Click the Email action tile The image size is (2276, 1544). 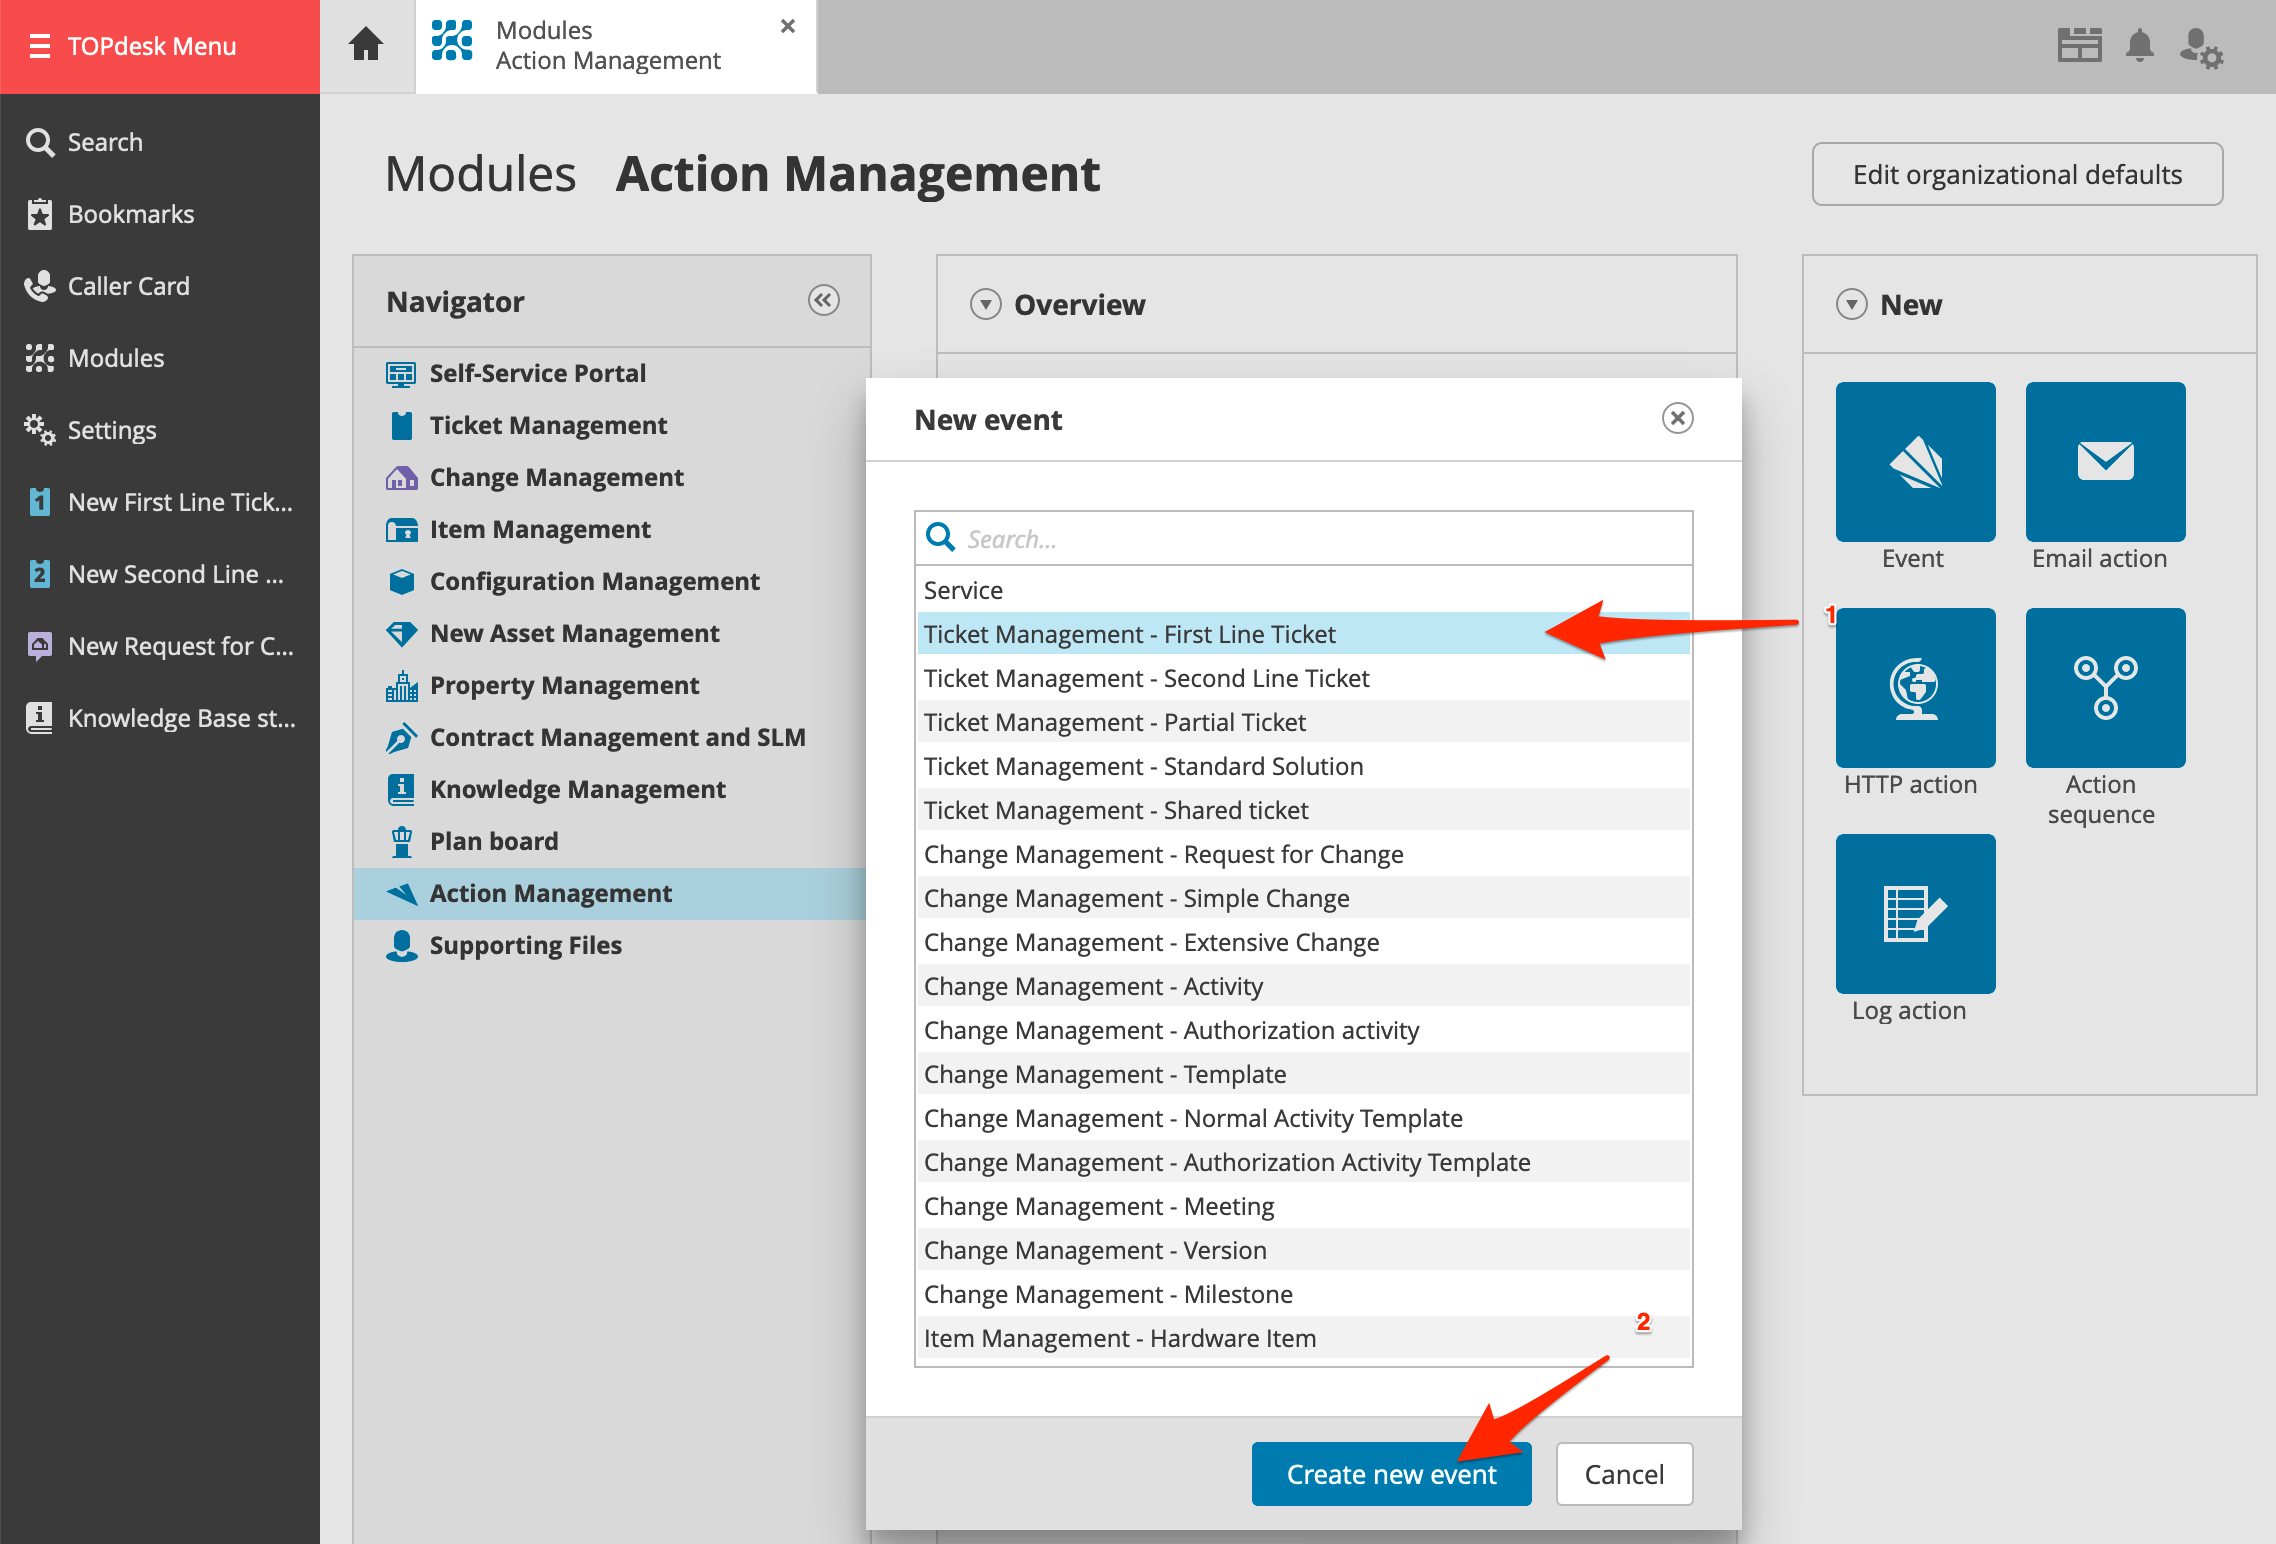[2105, 462]
